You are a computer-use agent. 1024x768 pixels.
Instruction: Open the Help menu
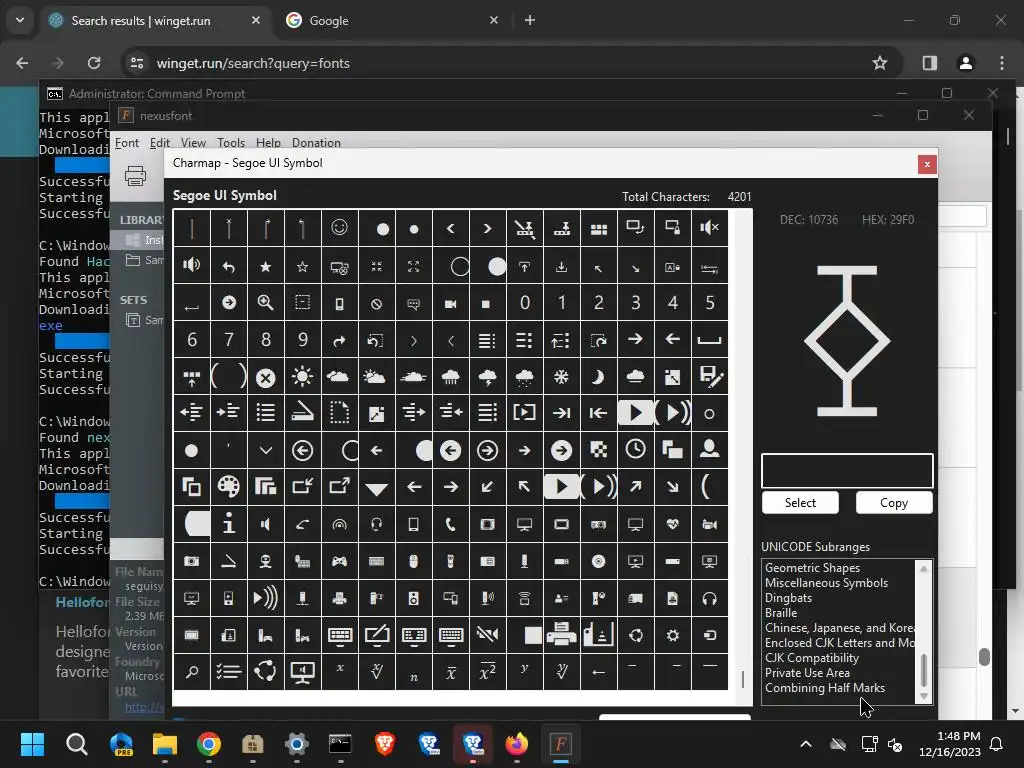(x=268, y=142)
